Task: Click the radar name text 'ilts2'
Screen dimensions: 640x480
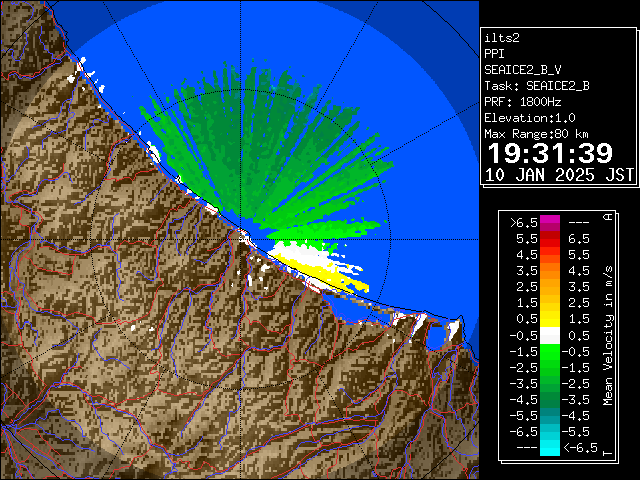Action: (x=502, y=38)
